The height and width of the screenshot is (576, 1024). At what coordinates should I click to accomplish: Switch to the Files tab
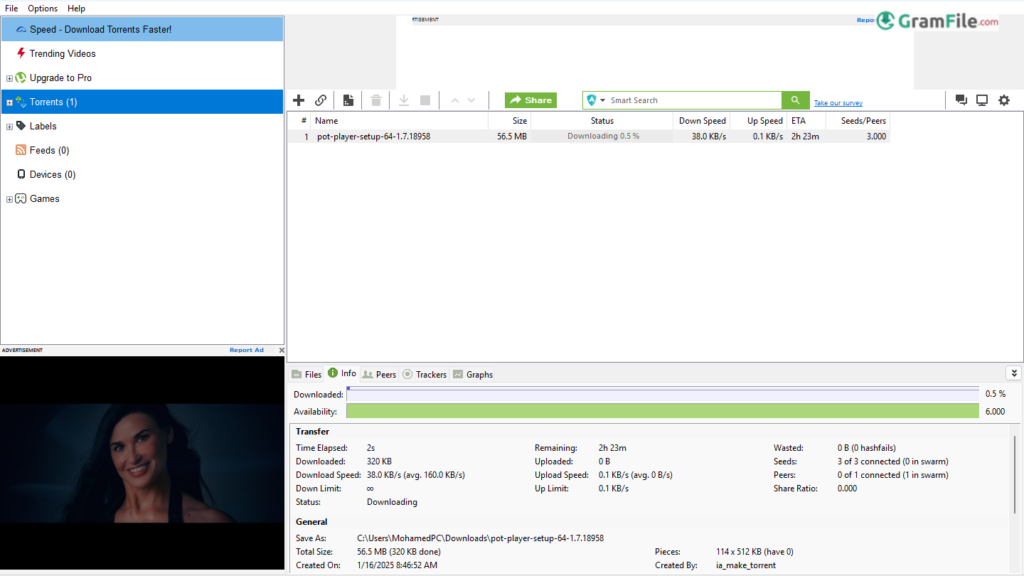coord(307,374)
